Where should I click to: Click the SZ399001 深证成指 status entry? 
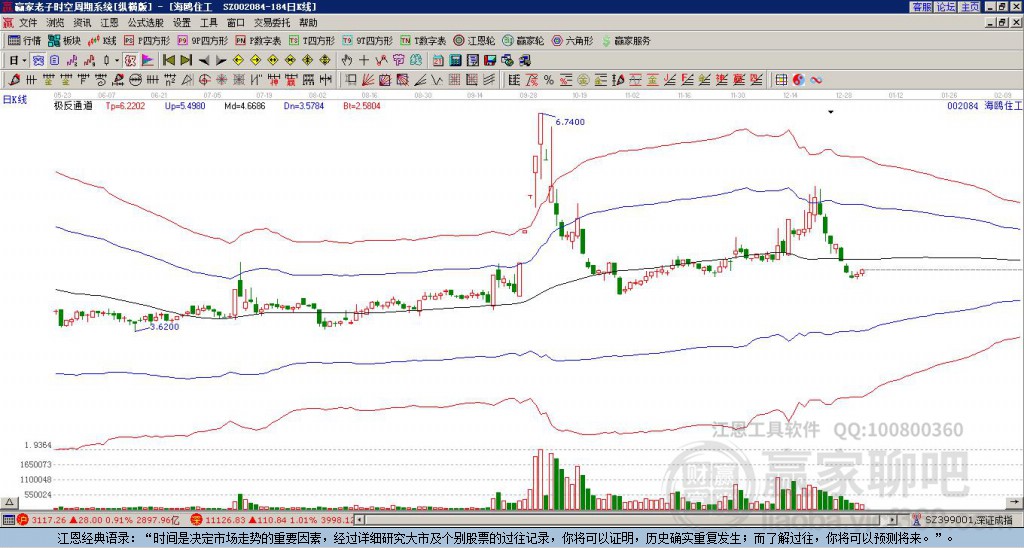[968, 520]
